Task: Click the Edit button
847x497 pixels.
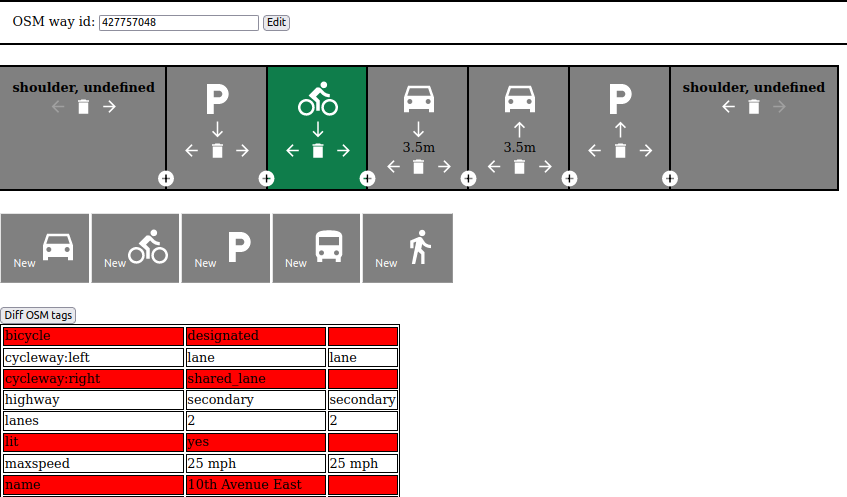Action: point(276,22)
